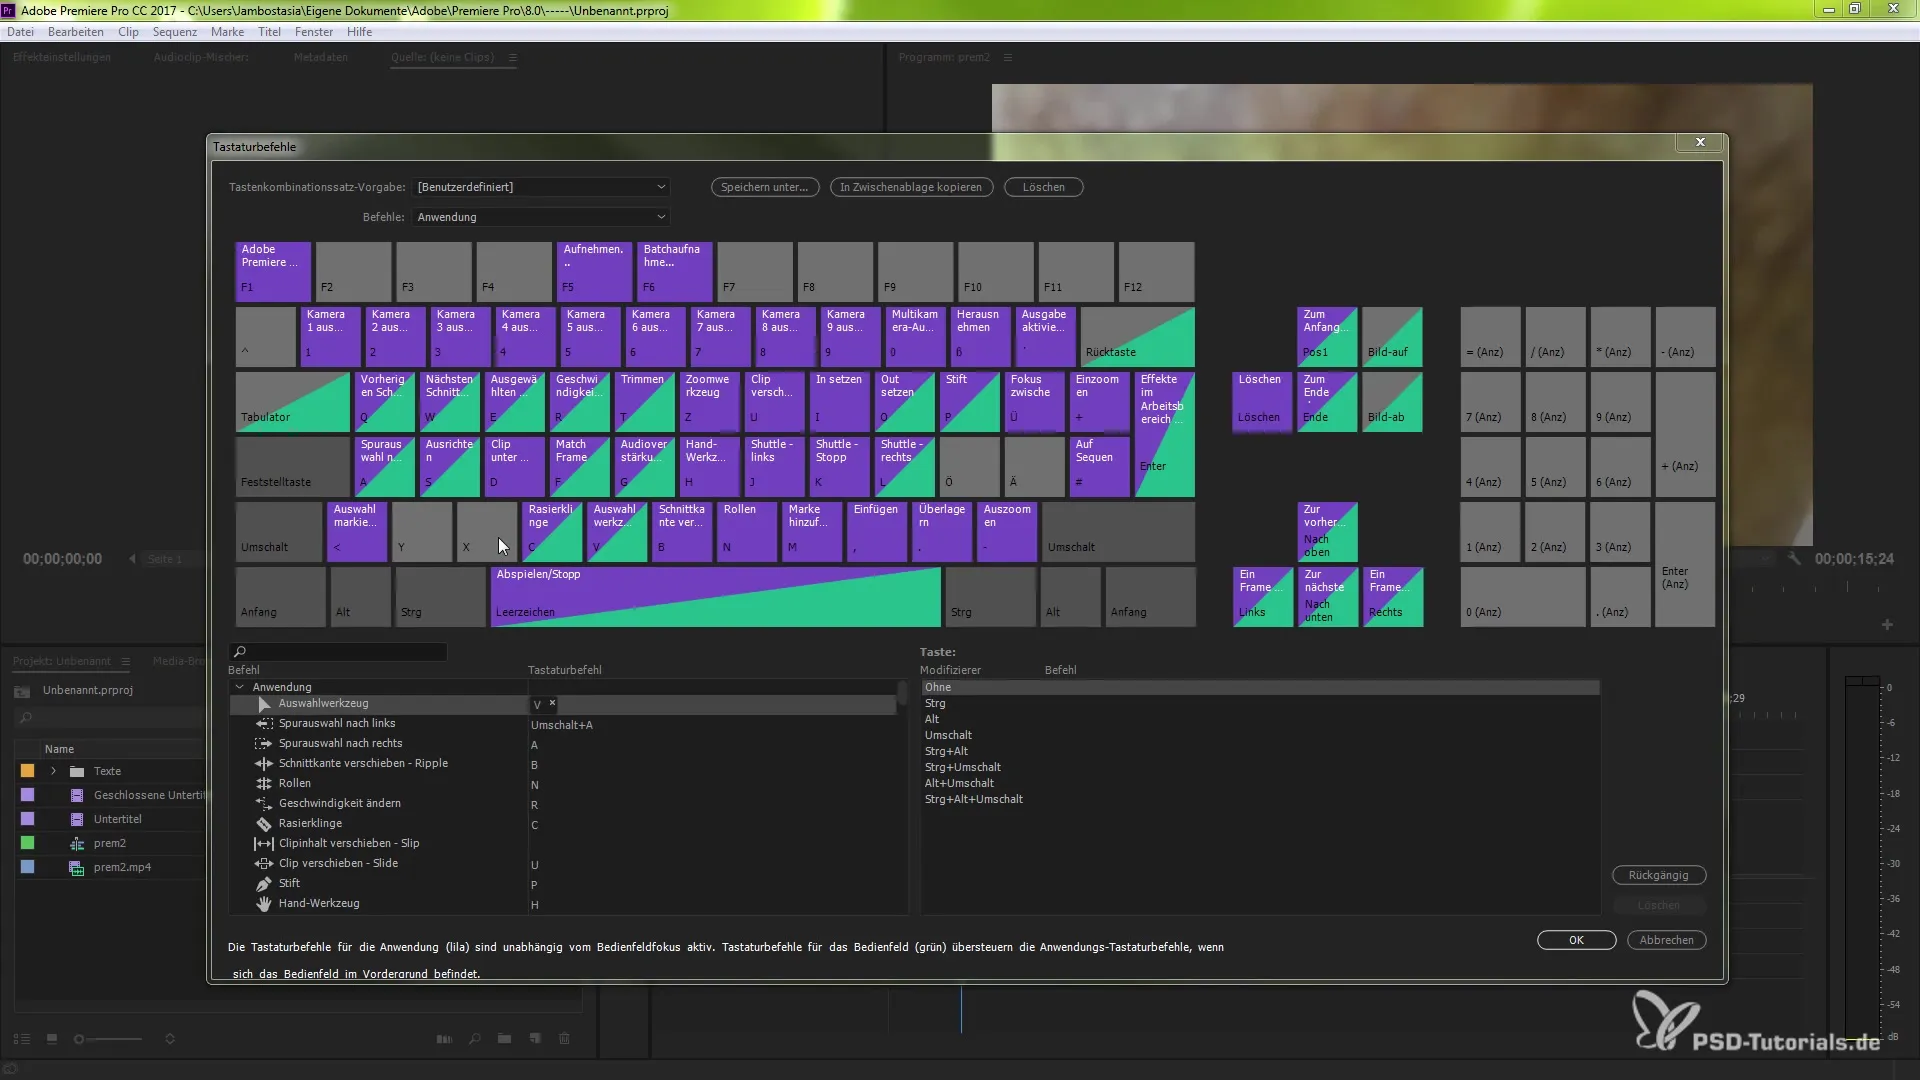The width and height of the screenshot is (1920, 1080).
Task: Click the Spurauswahl nach links tool icon
Action: pyautogui.click(x=264, y=724)
